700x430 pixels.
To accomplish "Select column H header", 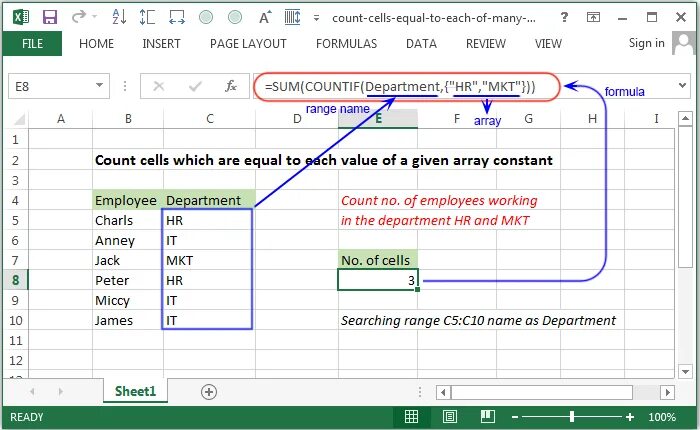I will click(592, 119).
